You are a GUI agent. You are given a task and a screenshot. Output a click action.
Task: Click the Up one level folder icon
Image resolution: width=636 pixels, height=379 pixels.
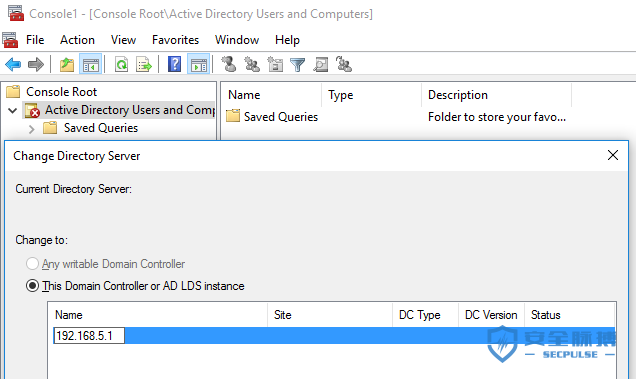point(67,65)
